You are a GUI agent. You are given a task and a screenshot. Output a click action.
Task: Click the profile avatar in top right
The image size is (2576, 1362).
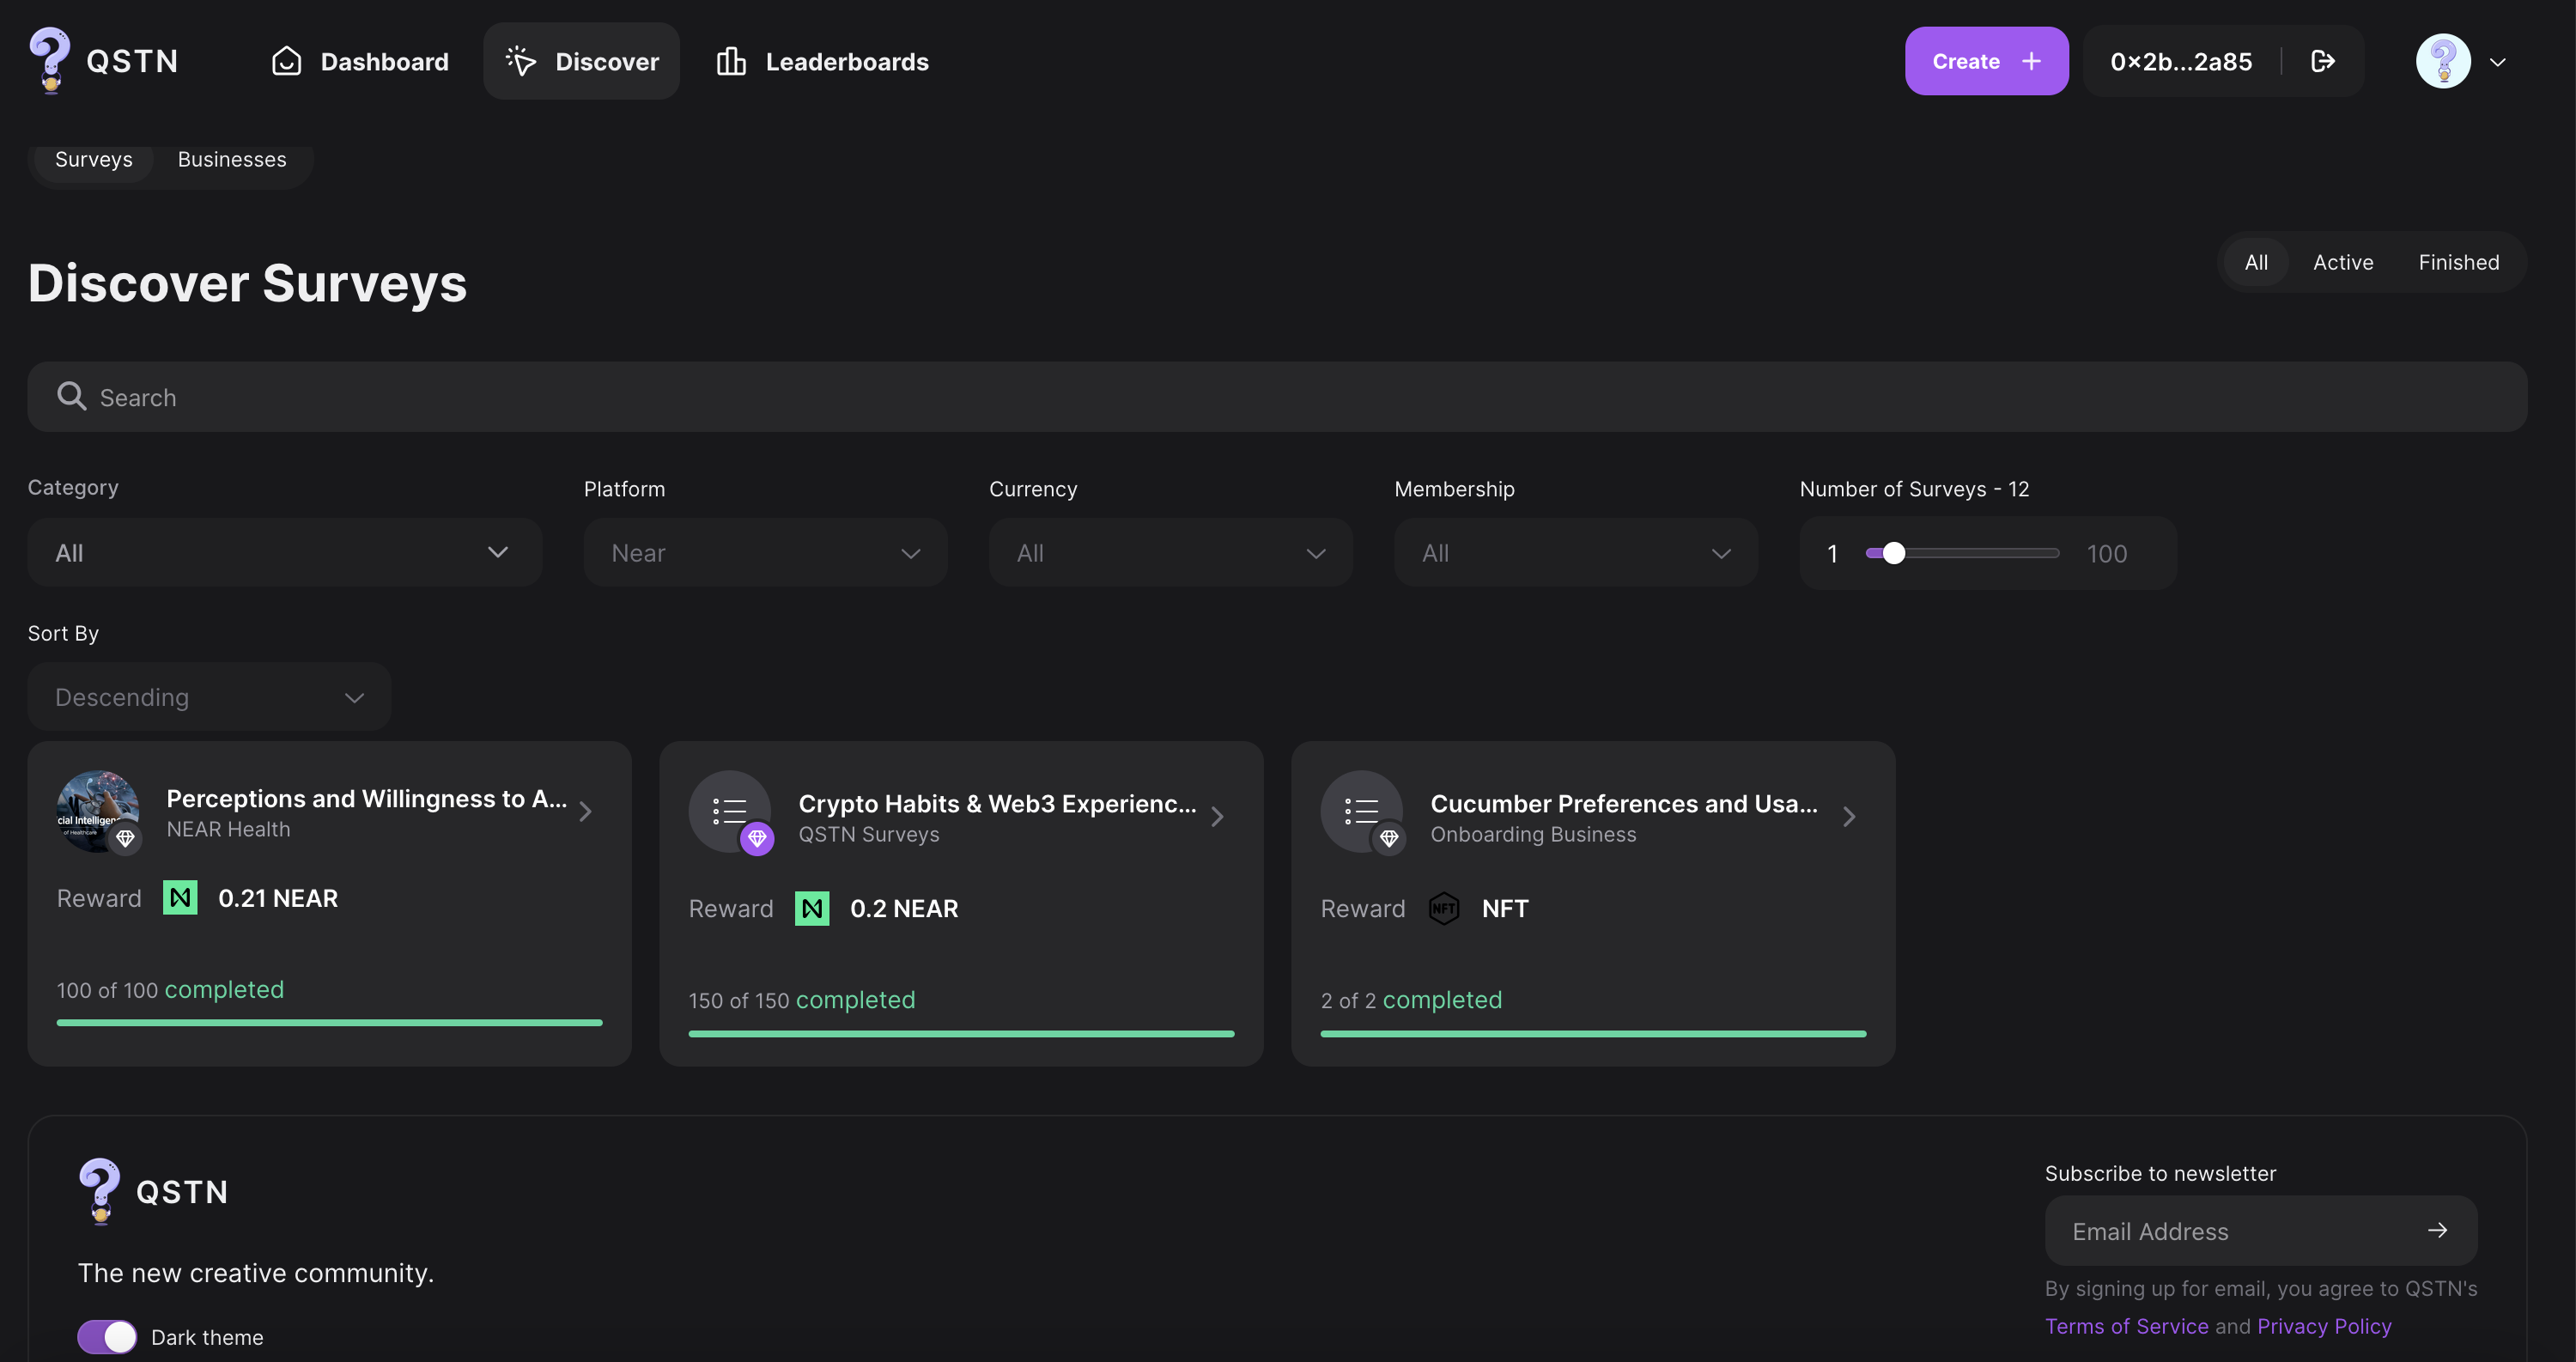pos(2443,62)
